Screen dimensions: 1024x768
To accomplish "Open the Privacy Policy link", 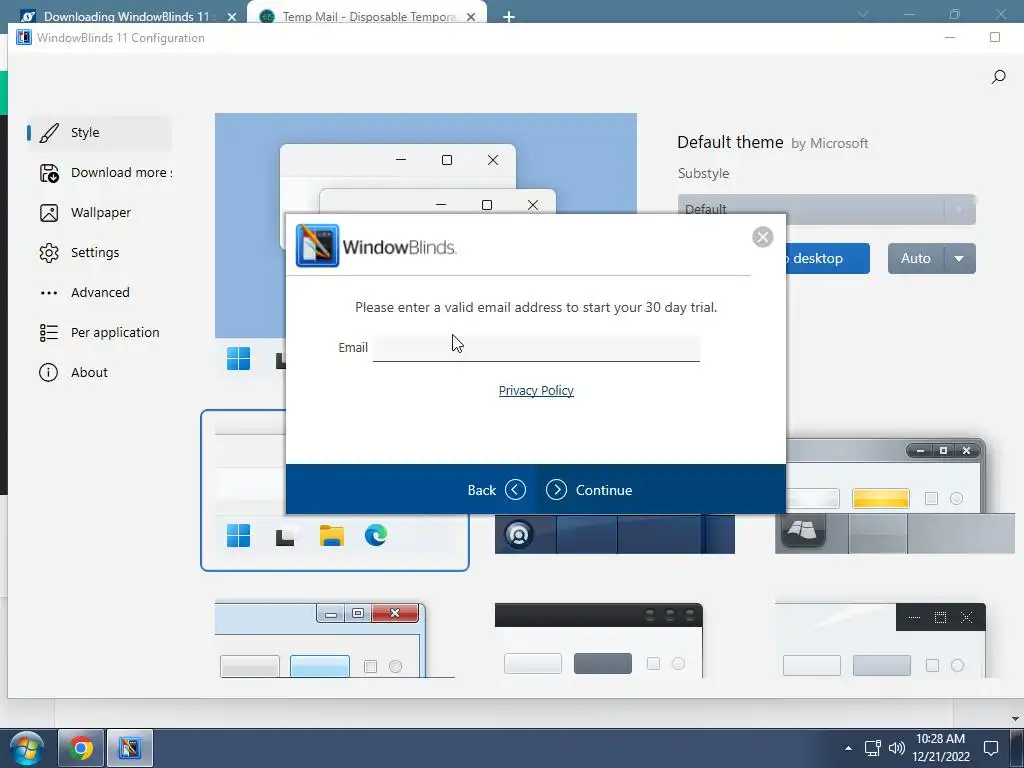I will (536, 391).
